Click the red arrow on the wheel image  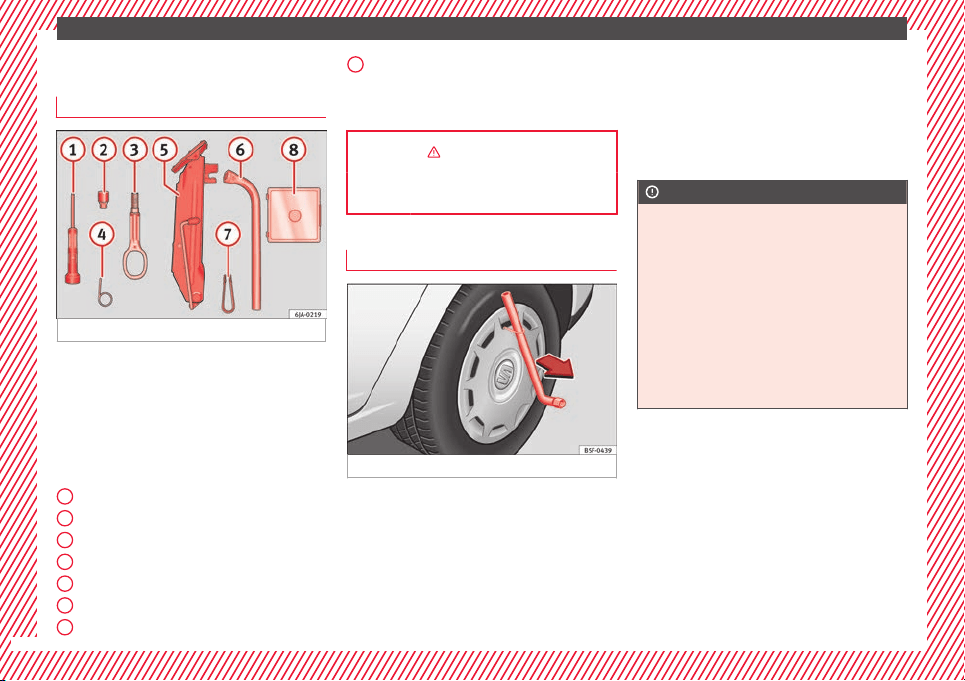556,365
